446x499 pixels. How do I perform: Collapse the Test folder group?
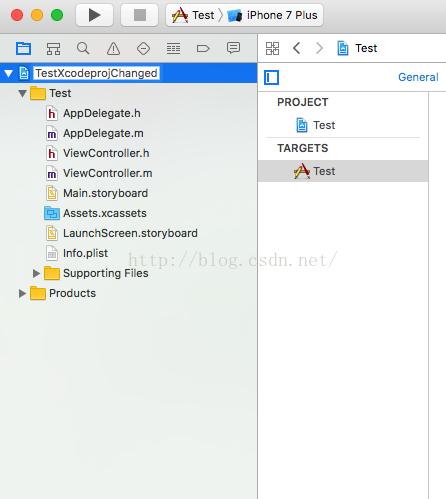(22, 93)
